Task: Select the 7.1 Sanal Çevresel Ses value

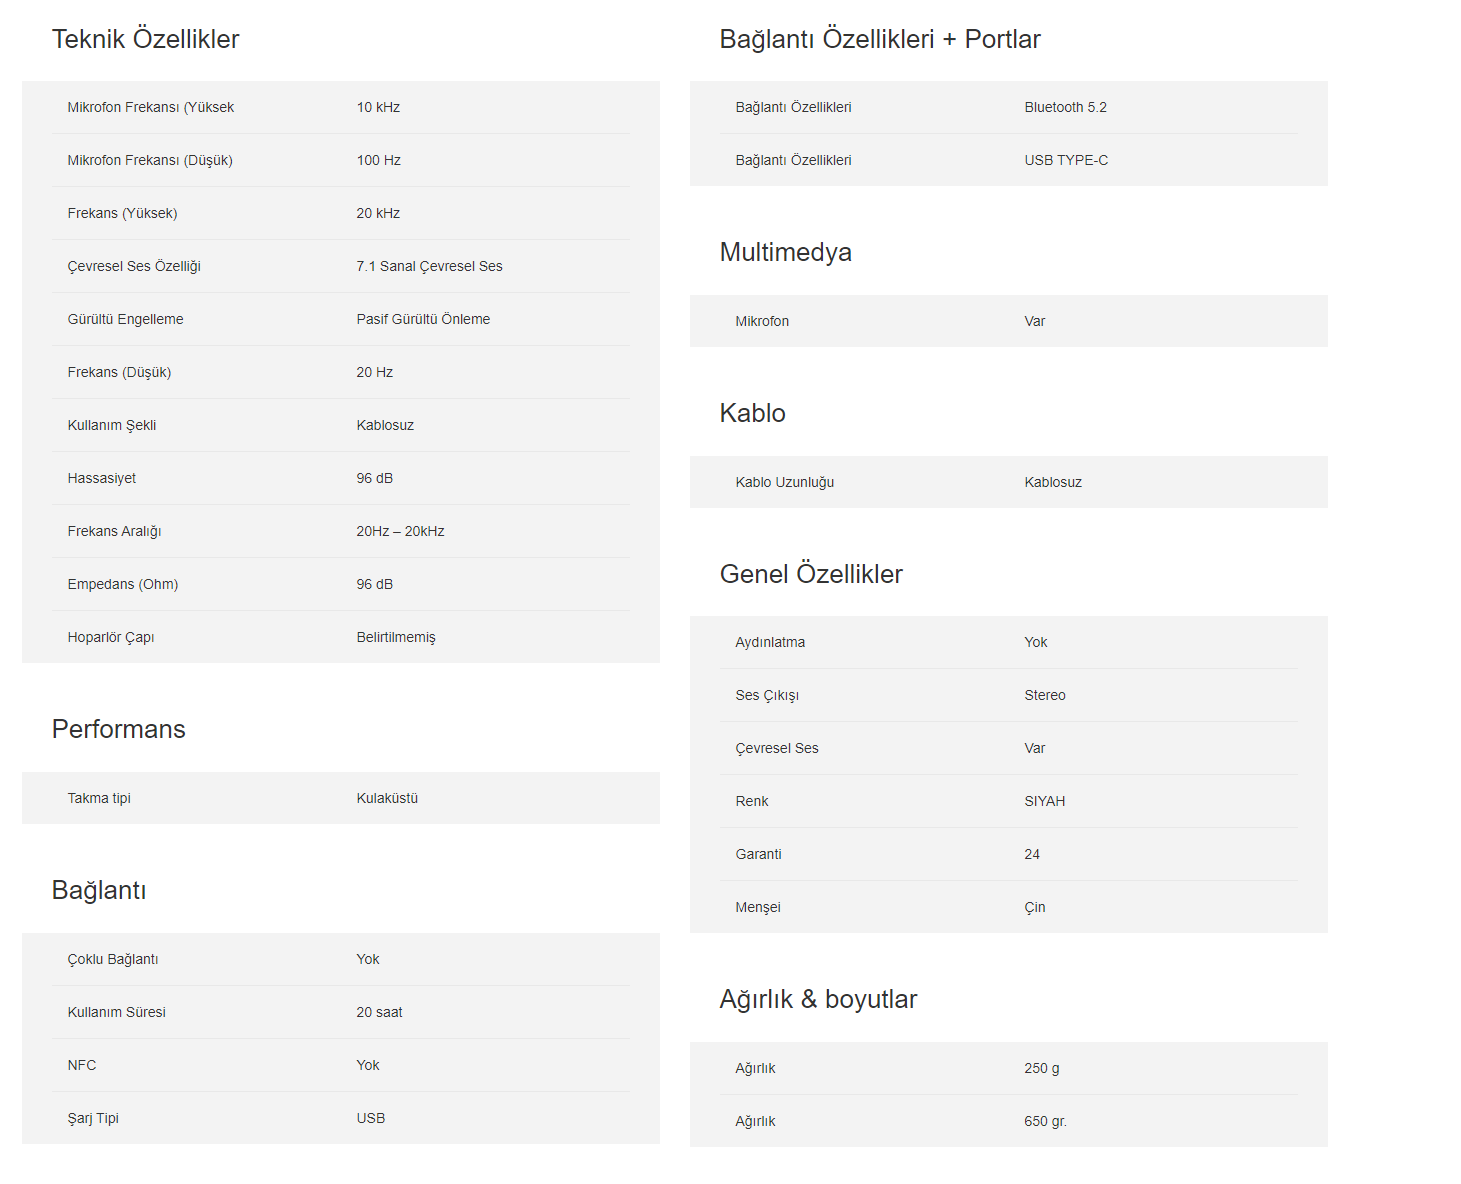Action: click(x=429, y=266)
